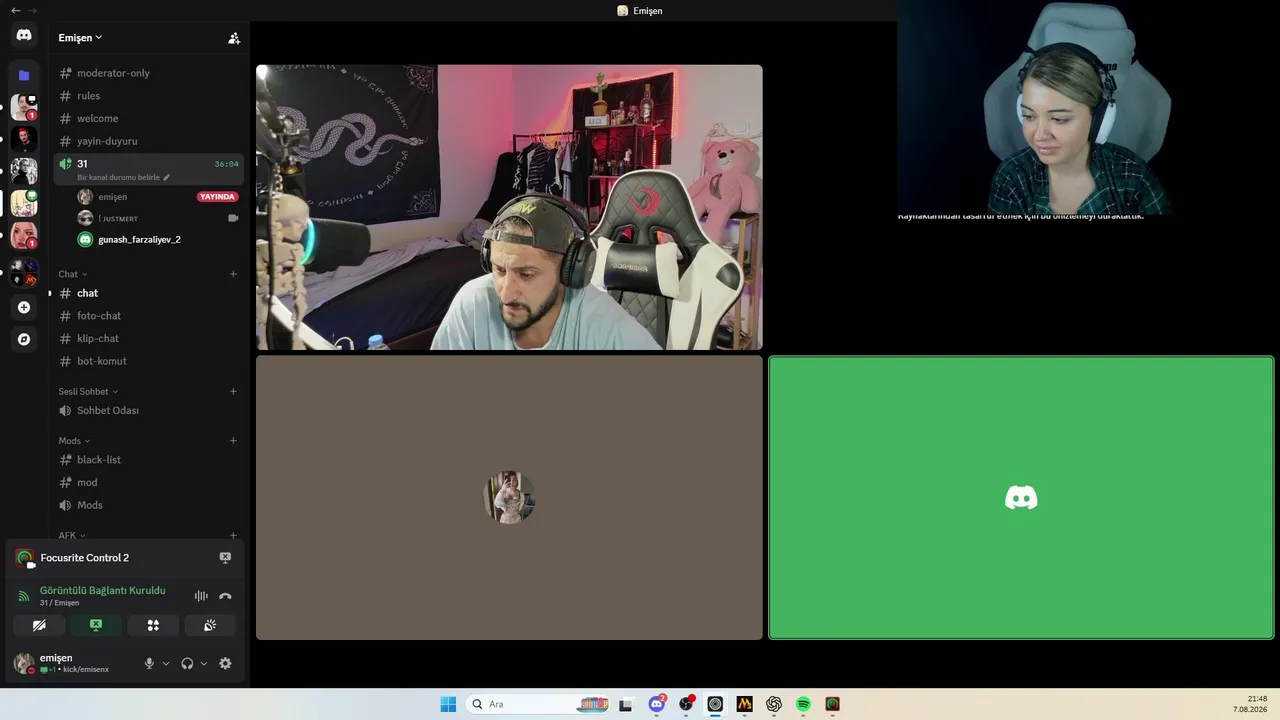Open the moderator-only channel
The width and height of the screenshot is (1280, 720).
pyautogui.click(x=148, y=73)
